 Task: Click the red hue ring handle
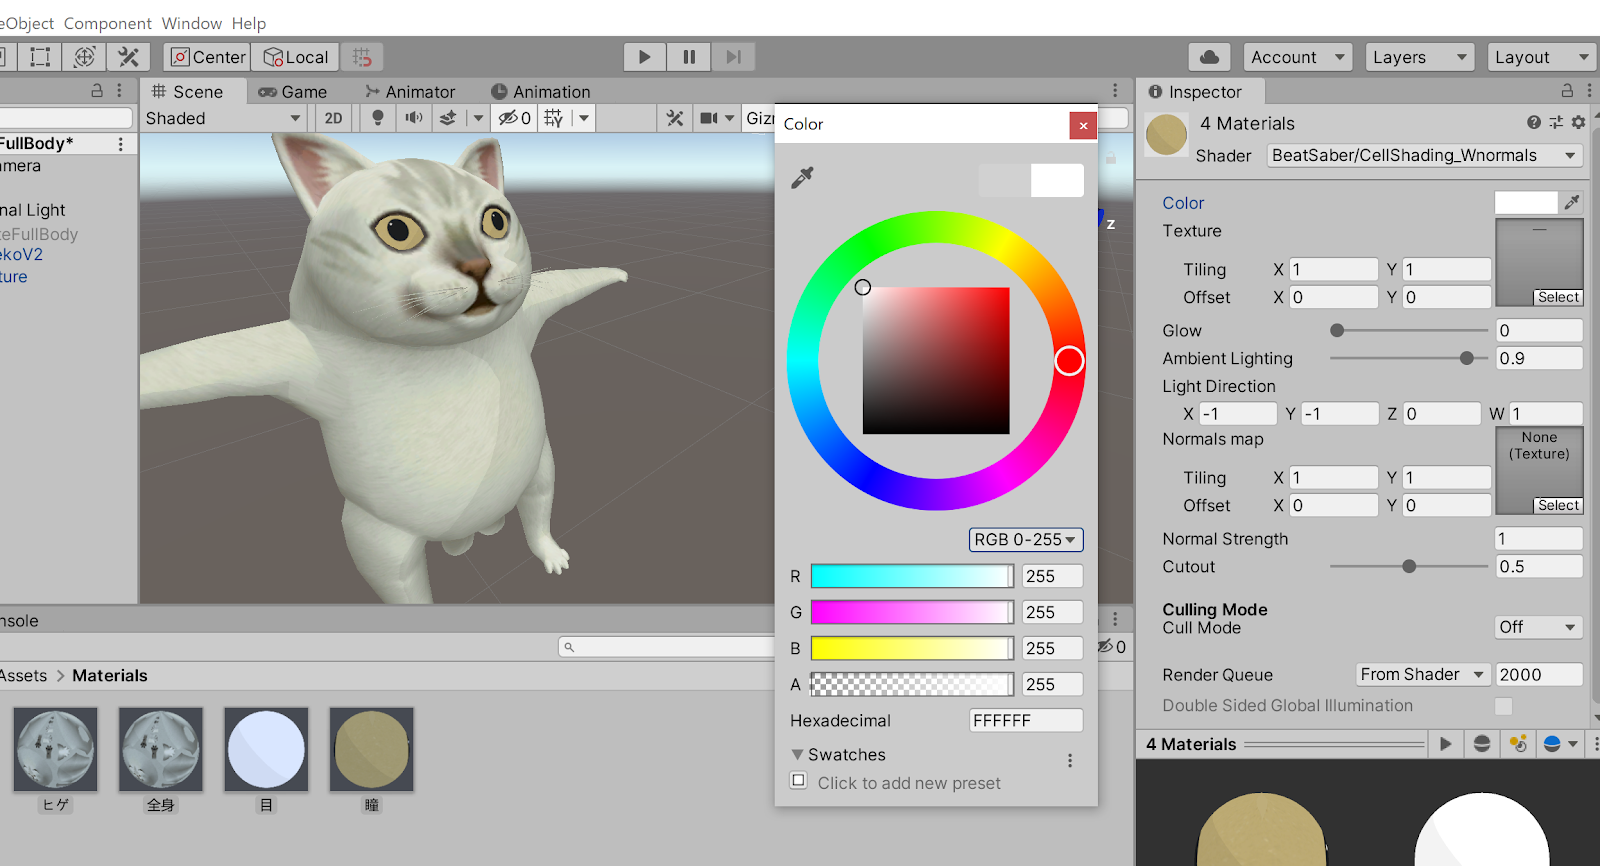[x=1069, y=361]
